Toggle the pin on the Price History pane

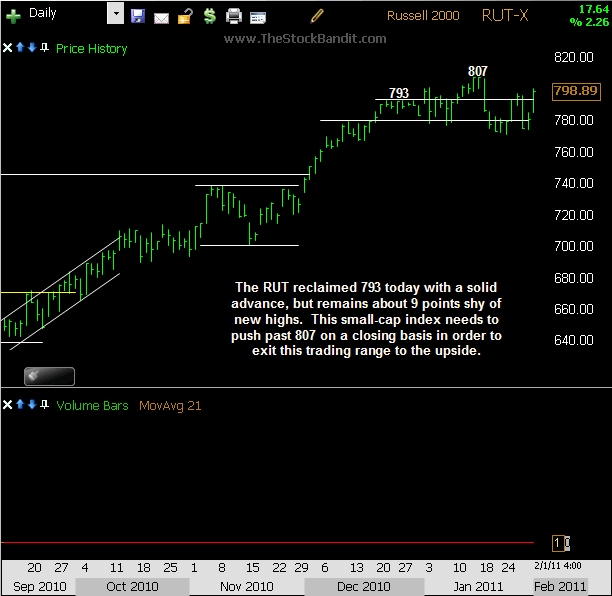point(45,48)
